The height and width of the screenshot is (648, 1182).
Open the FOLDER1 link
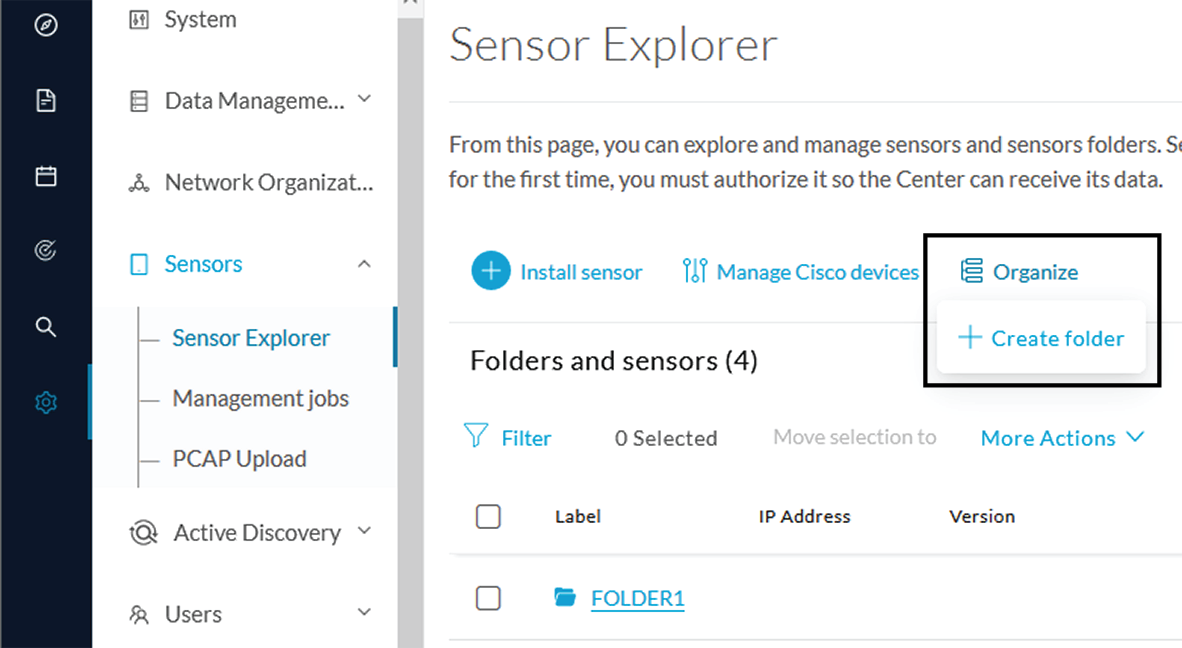click(x=638, y=598)
